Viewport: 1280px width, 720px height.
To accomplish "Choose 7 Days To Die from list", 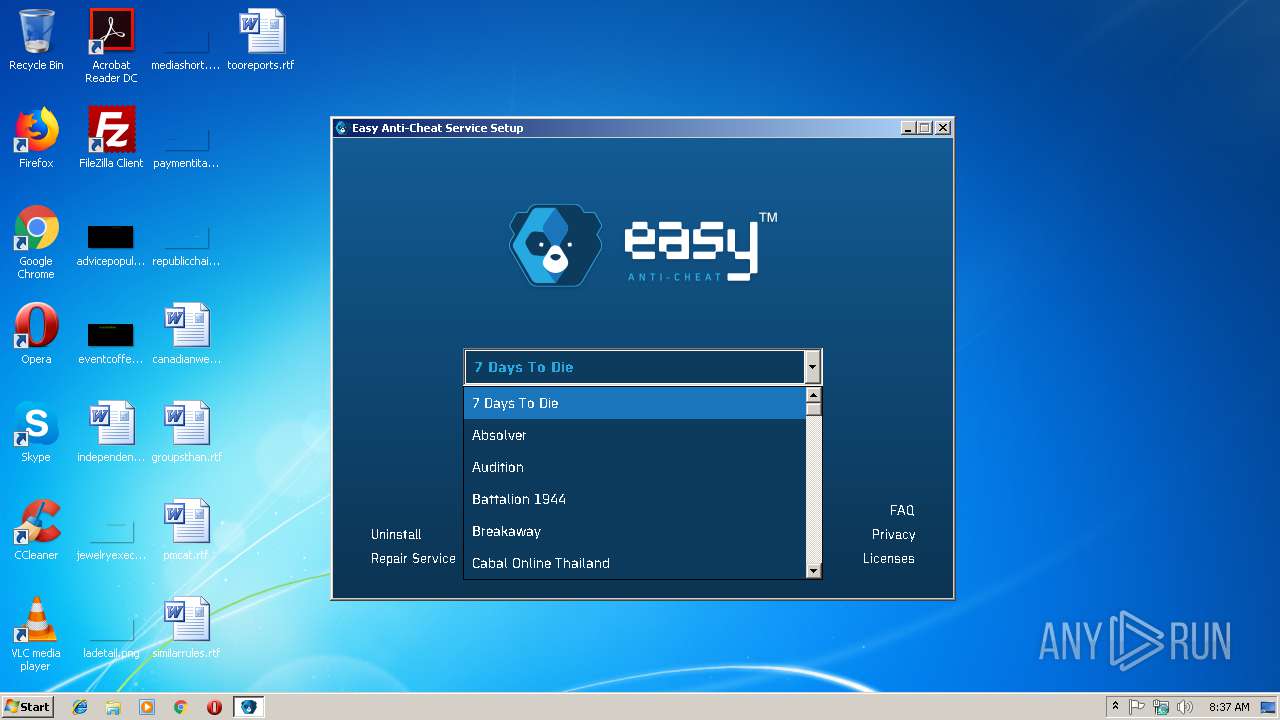I will point(635,403).
